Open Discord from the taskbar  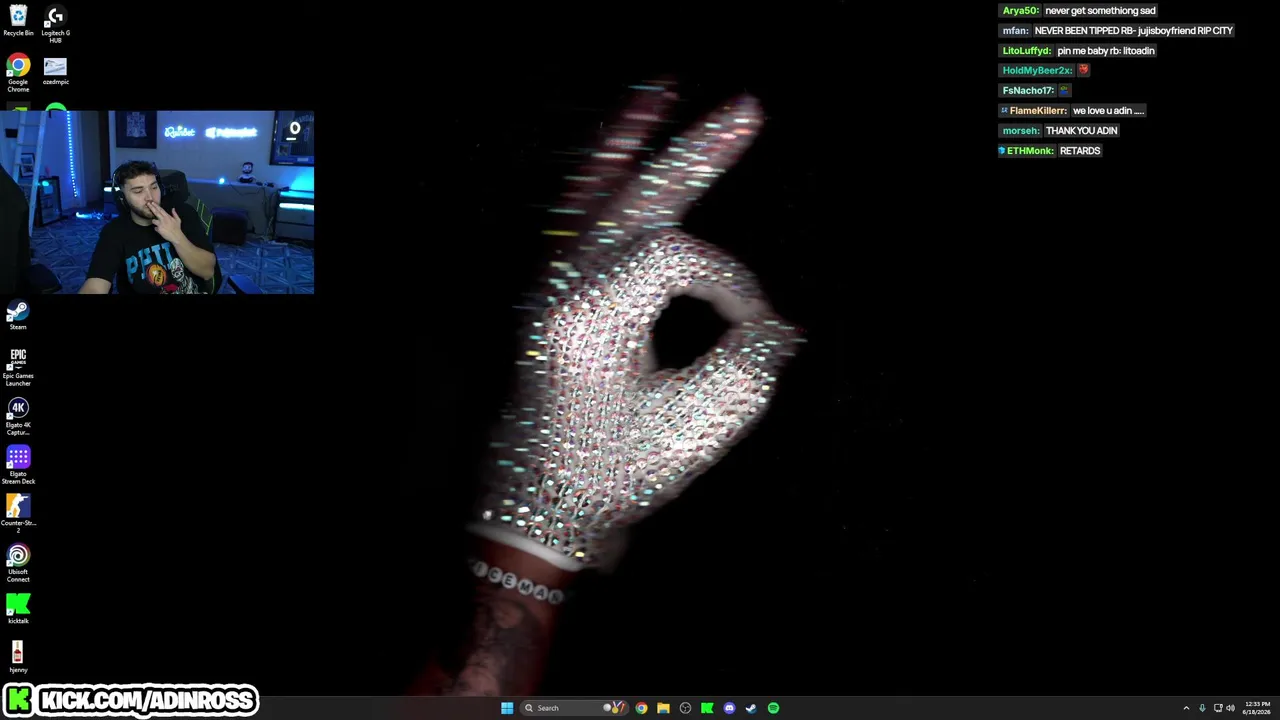click(x=729, y=708)
